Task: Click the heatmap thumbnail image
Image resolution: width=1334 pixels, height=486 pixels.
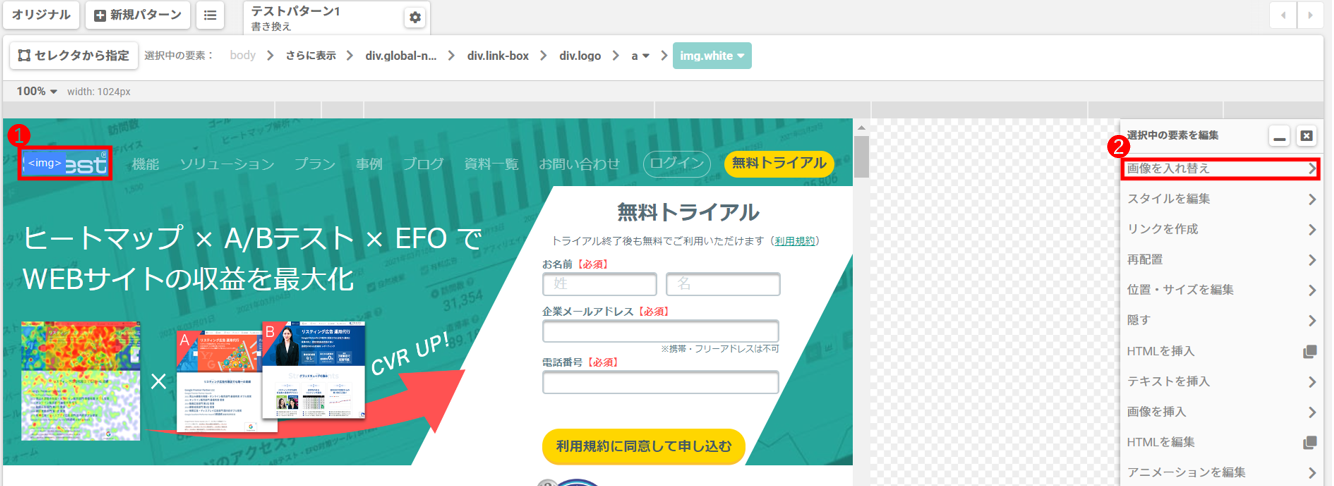Action: [81, 380]
